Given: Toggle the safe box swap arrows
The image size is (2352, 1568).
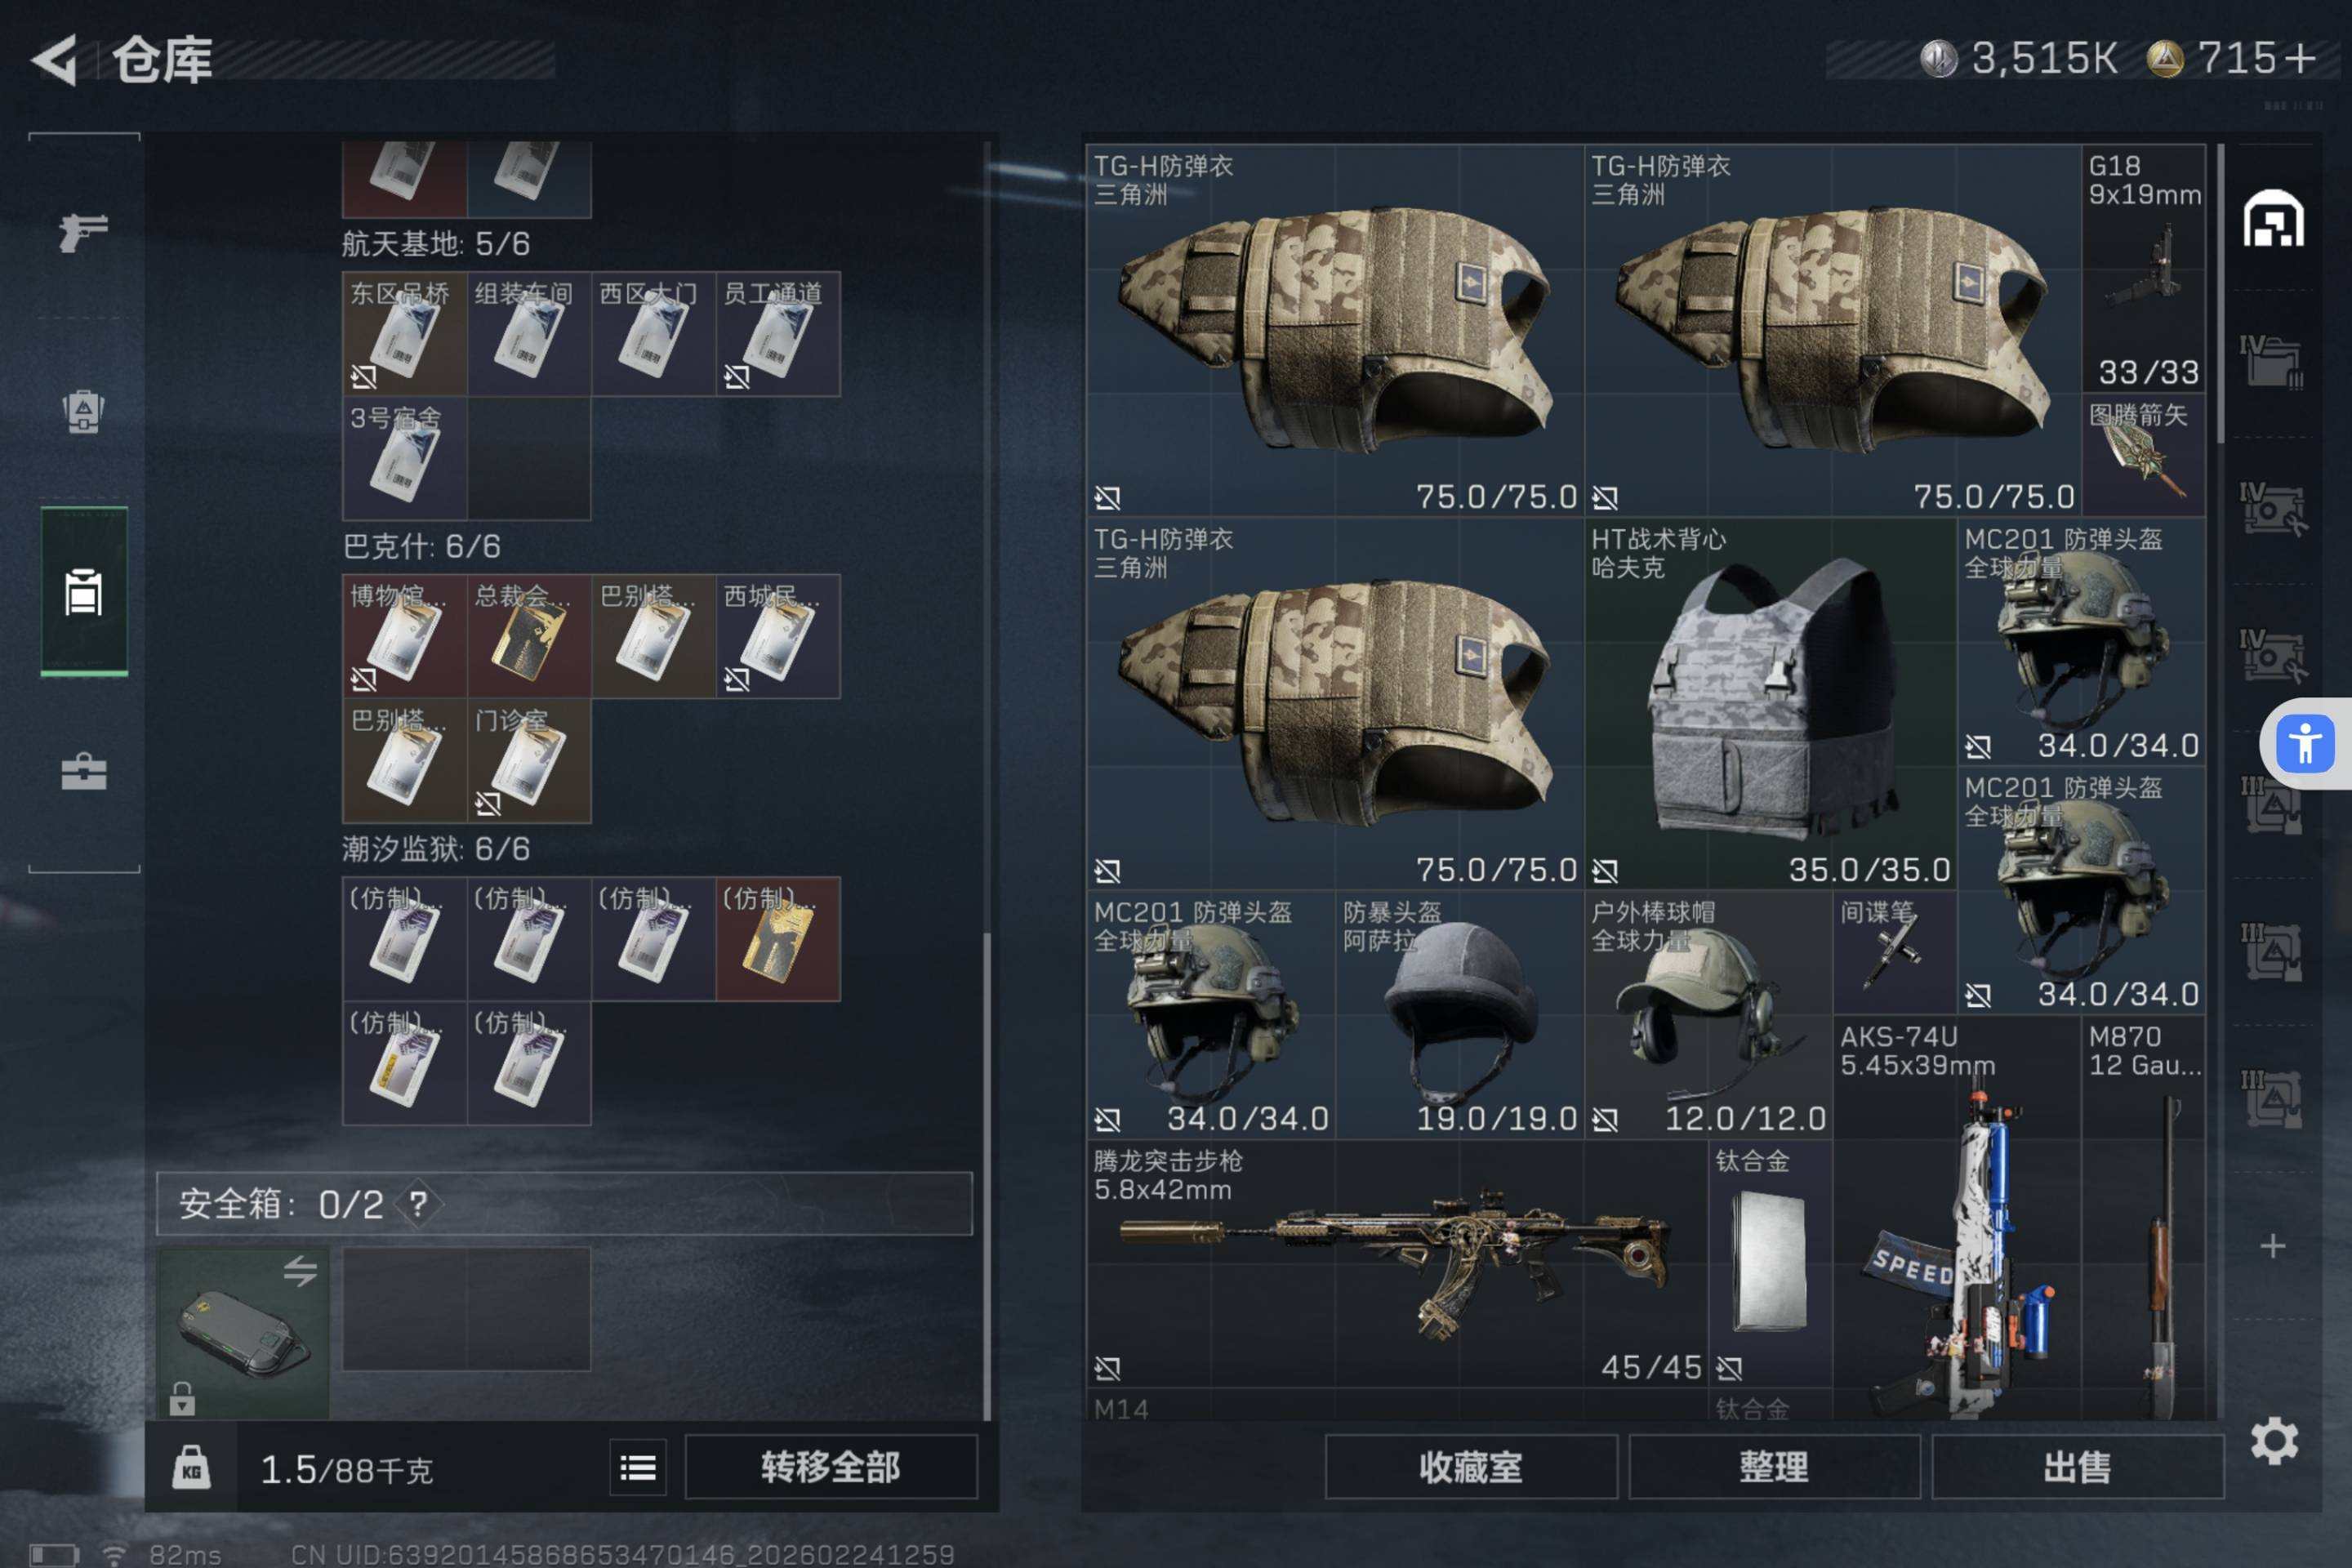Looking at the screenshot, I should click(x=300, y=1271).
